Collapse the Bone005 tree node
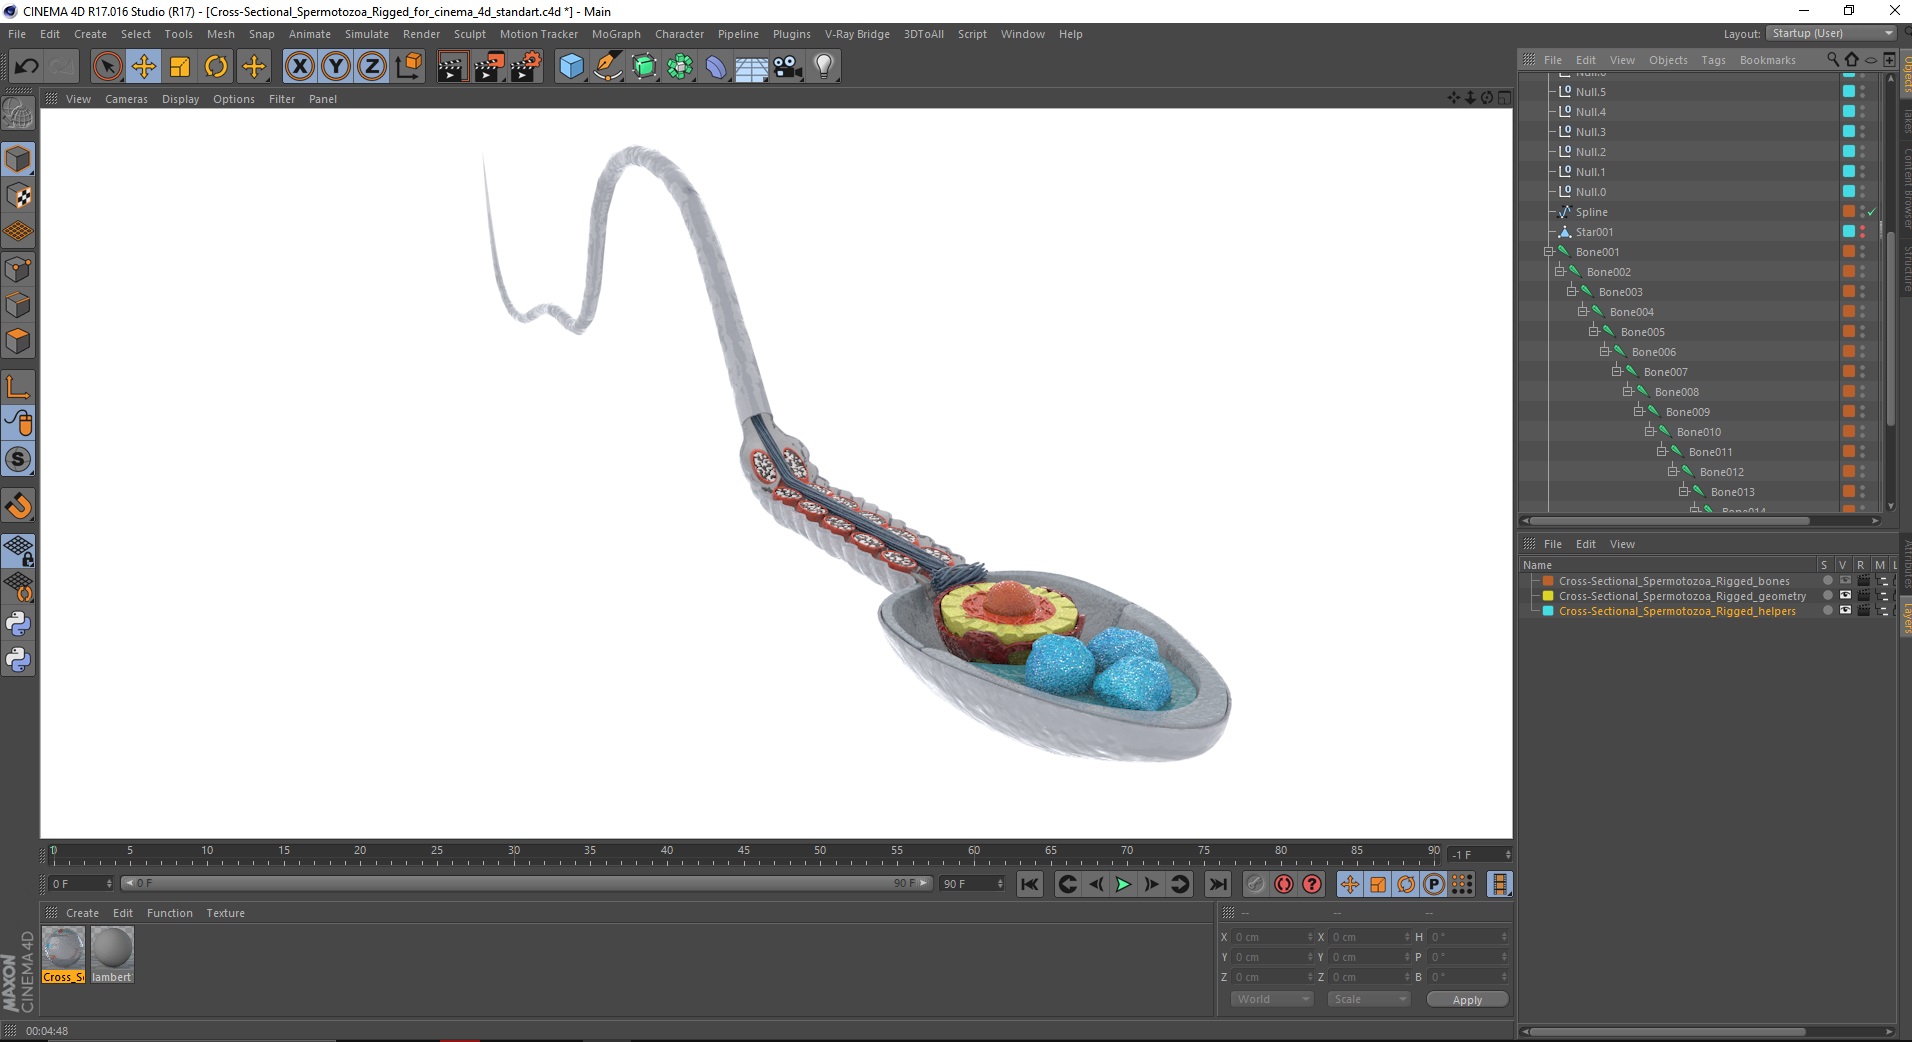Viewport: 1912px width, 1042px height. [1593, 332]
